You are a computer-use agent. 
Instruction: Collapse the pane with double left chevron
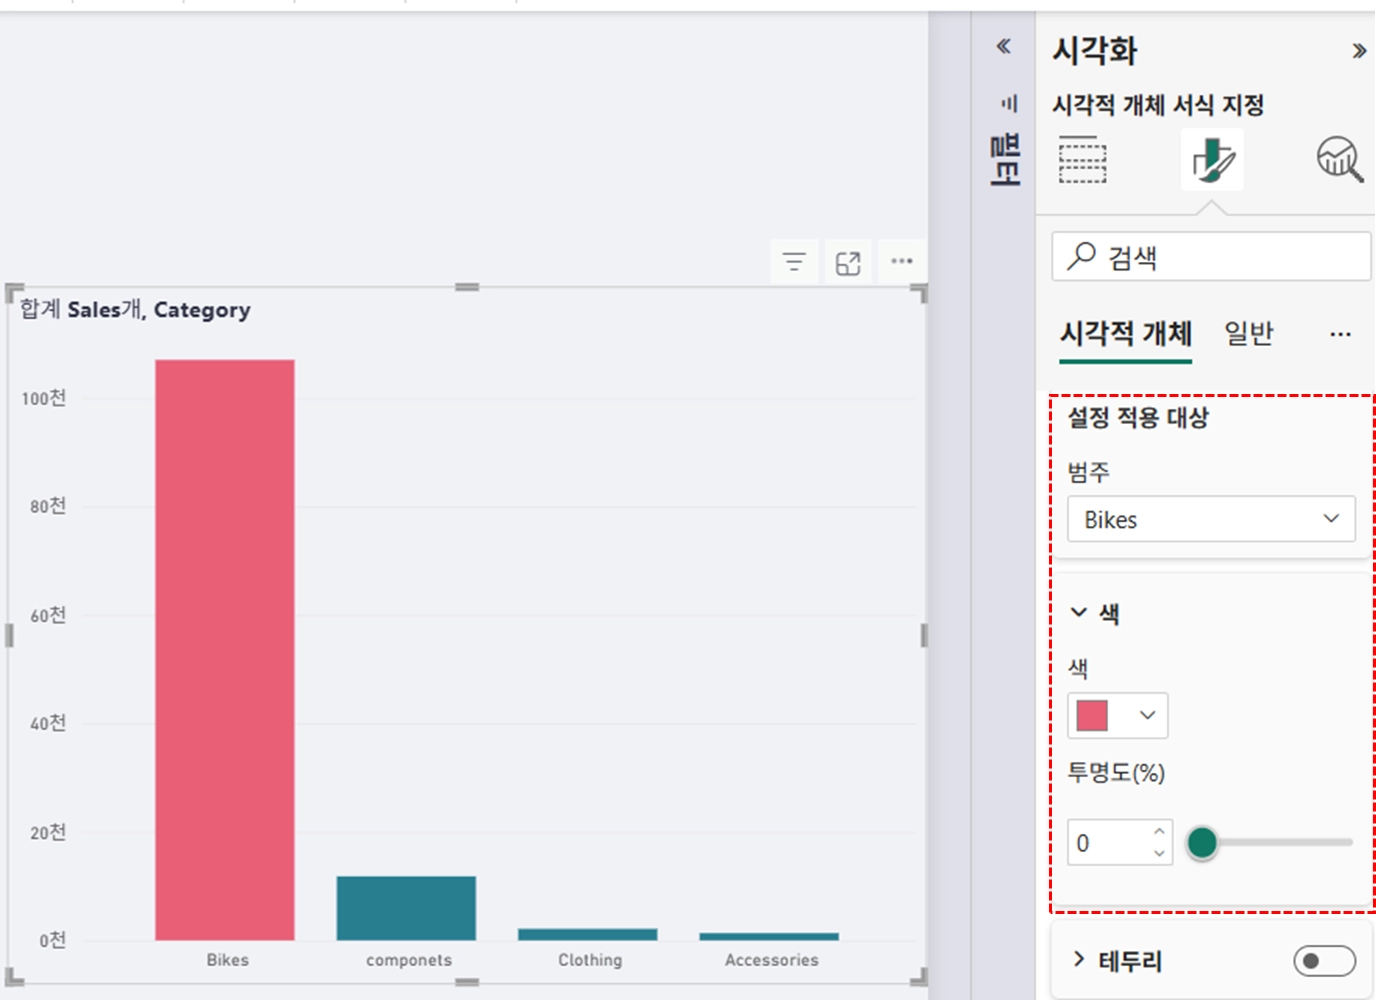1004,46
